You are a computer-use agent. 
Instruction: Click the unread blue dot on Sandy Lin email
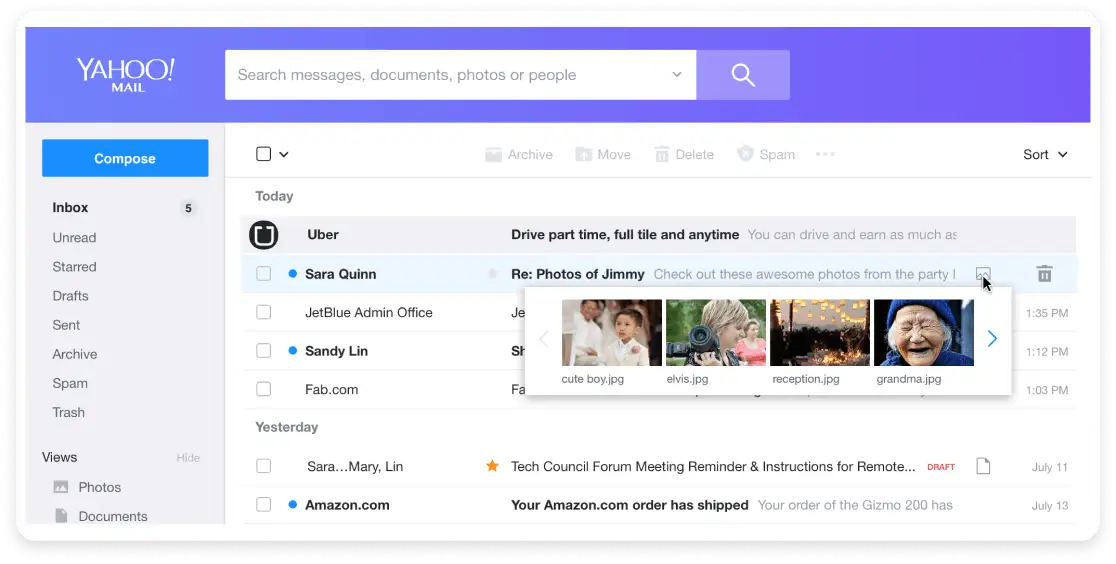[293, 350]
